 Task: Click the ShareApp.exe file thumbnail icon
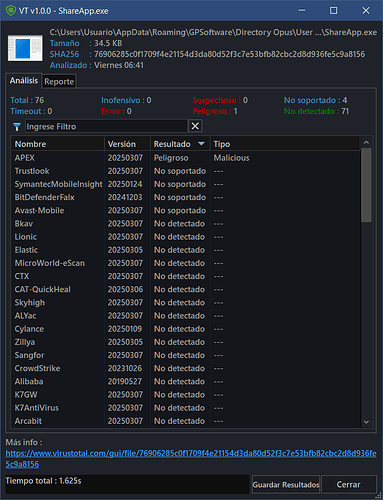[25, 49]
